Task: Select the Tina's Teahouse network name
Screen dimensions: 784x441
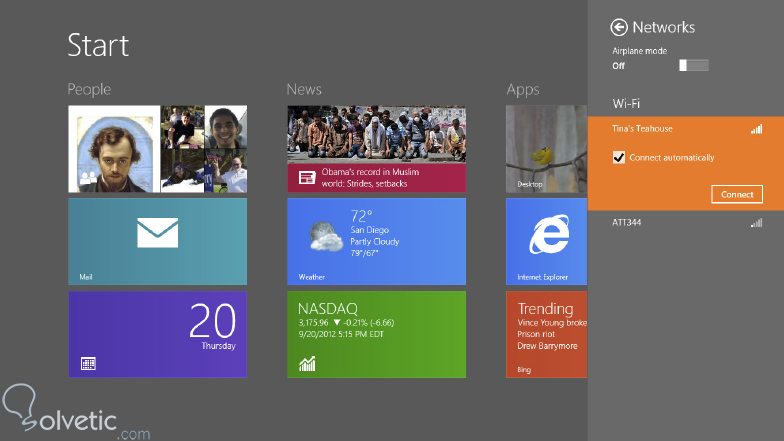Action: point(642,129)
